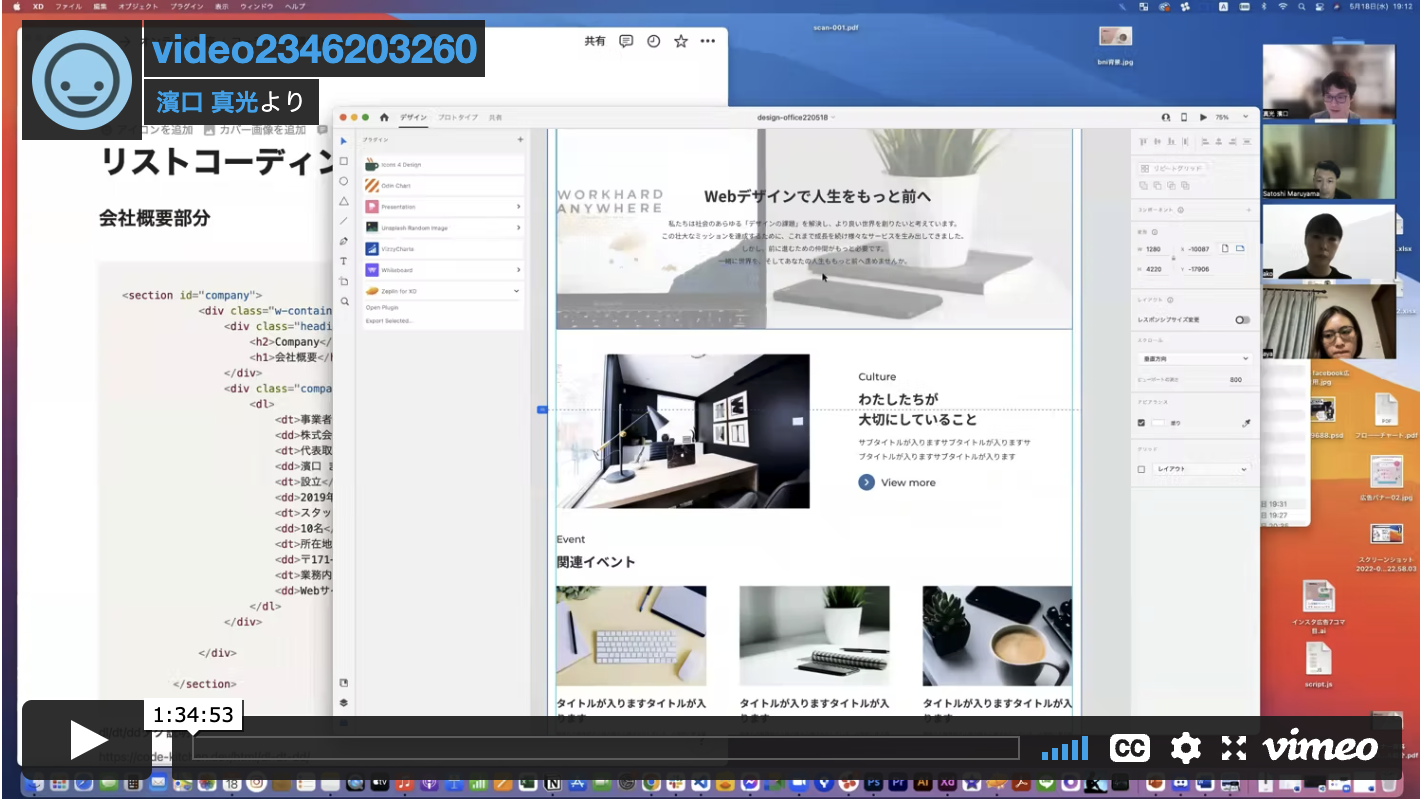Screen dimensions: 1420x800
Task: Open the fill color swatch
Action: (x=1158, y=423)
